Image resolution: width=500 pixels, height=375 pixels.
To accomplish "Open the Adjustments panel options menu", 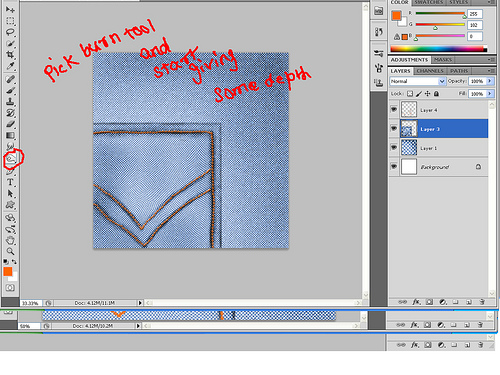I will (x=491, y=60).
